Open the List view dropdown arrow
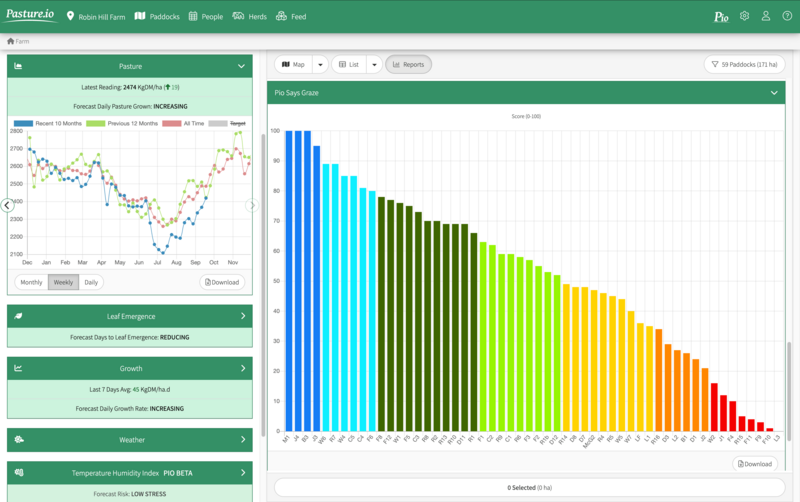 (374, 65)
